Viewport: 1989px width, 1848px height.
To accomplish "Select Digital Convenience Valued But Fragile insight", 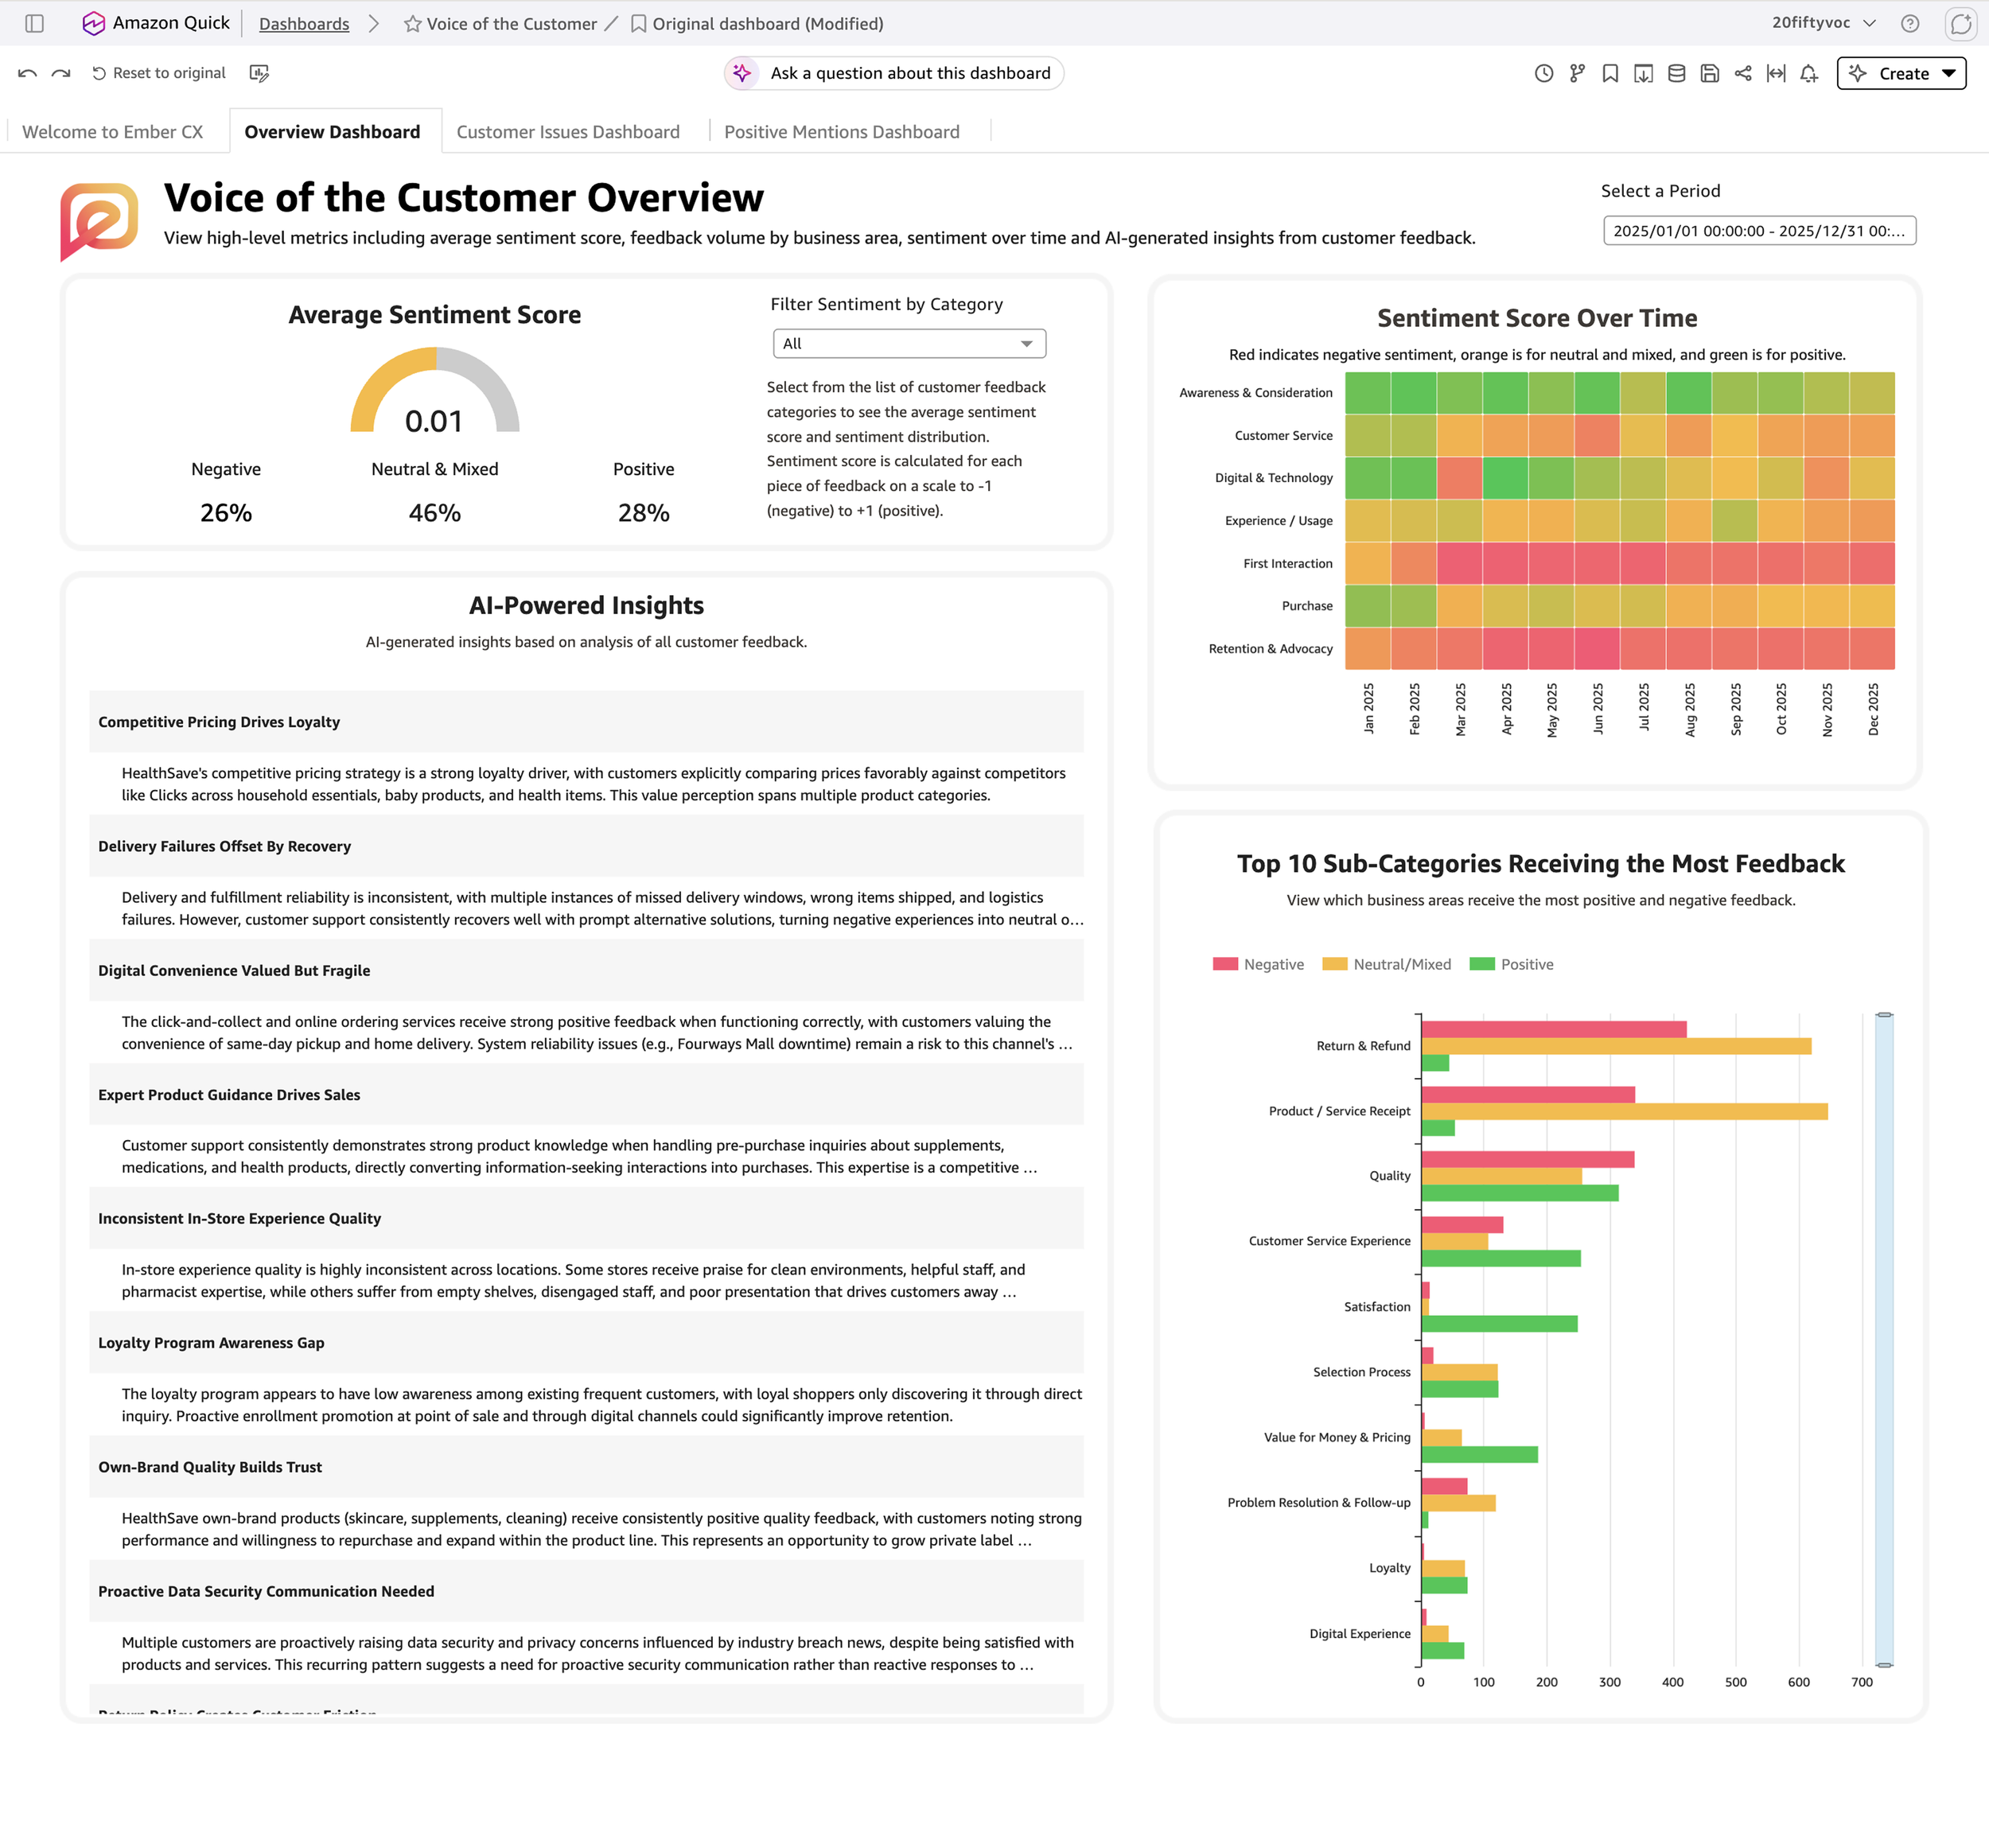I will [586, 970].
